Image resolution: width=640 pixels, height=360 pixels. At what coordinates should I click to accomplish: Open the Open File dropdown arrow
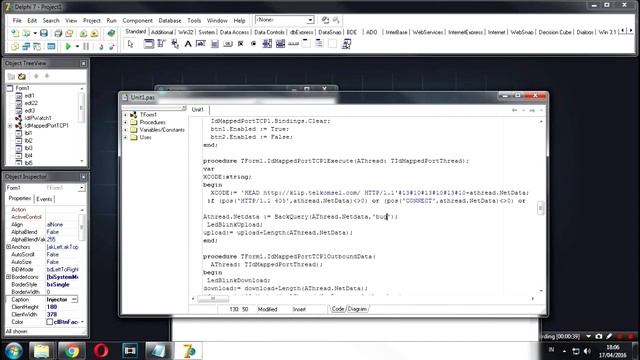tap(35, 33)
